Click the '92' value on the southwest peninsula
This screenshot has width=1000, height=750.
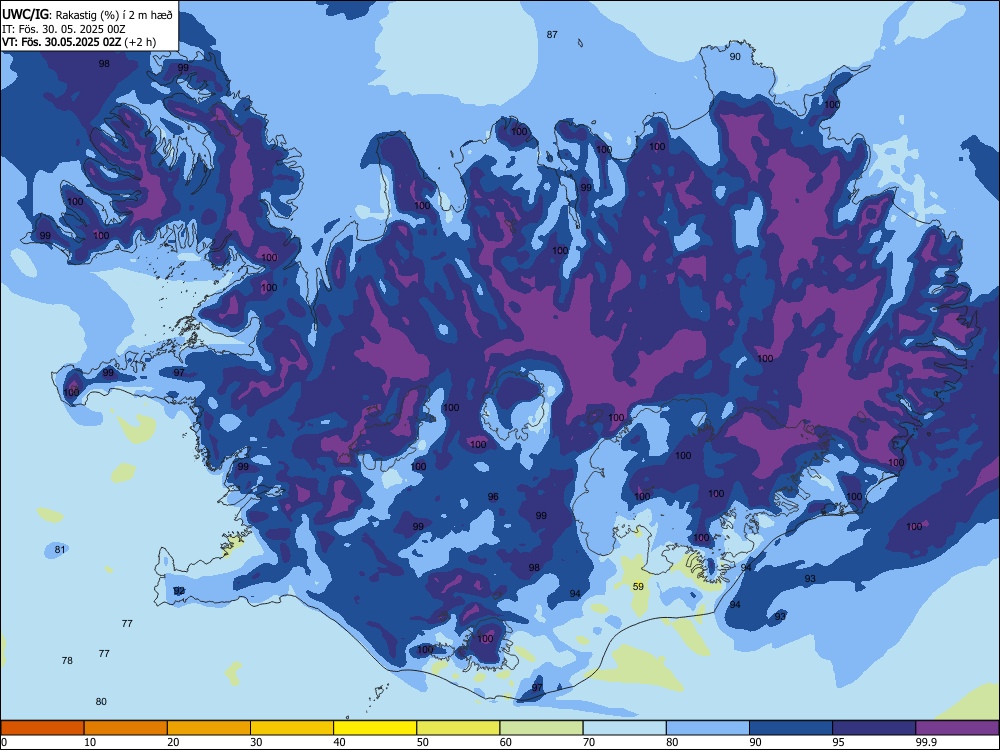pos(179,591)
